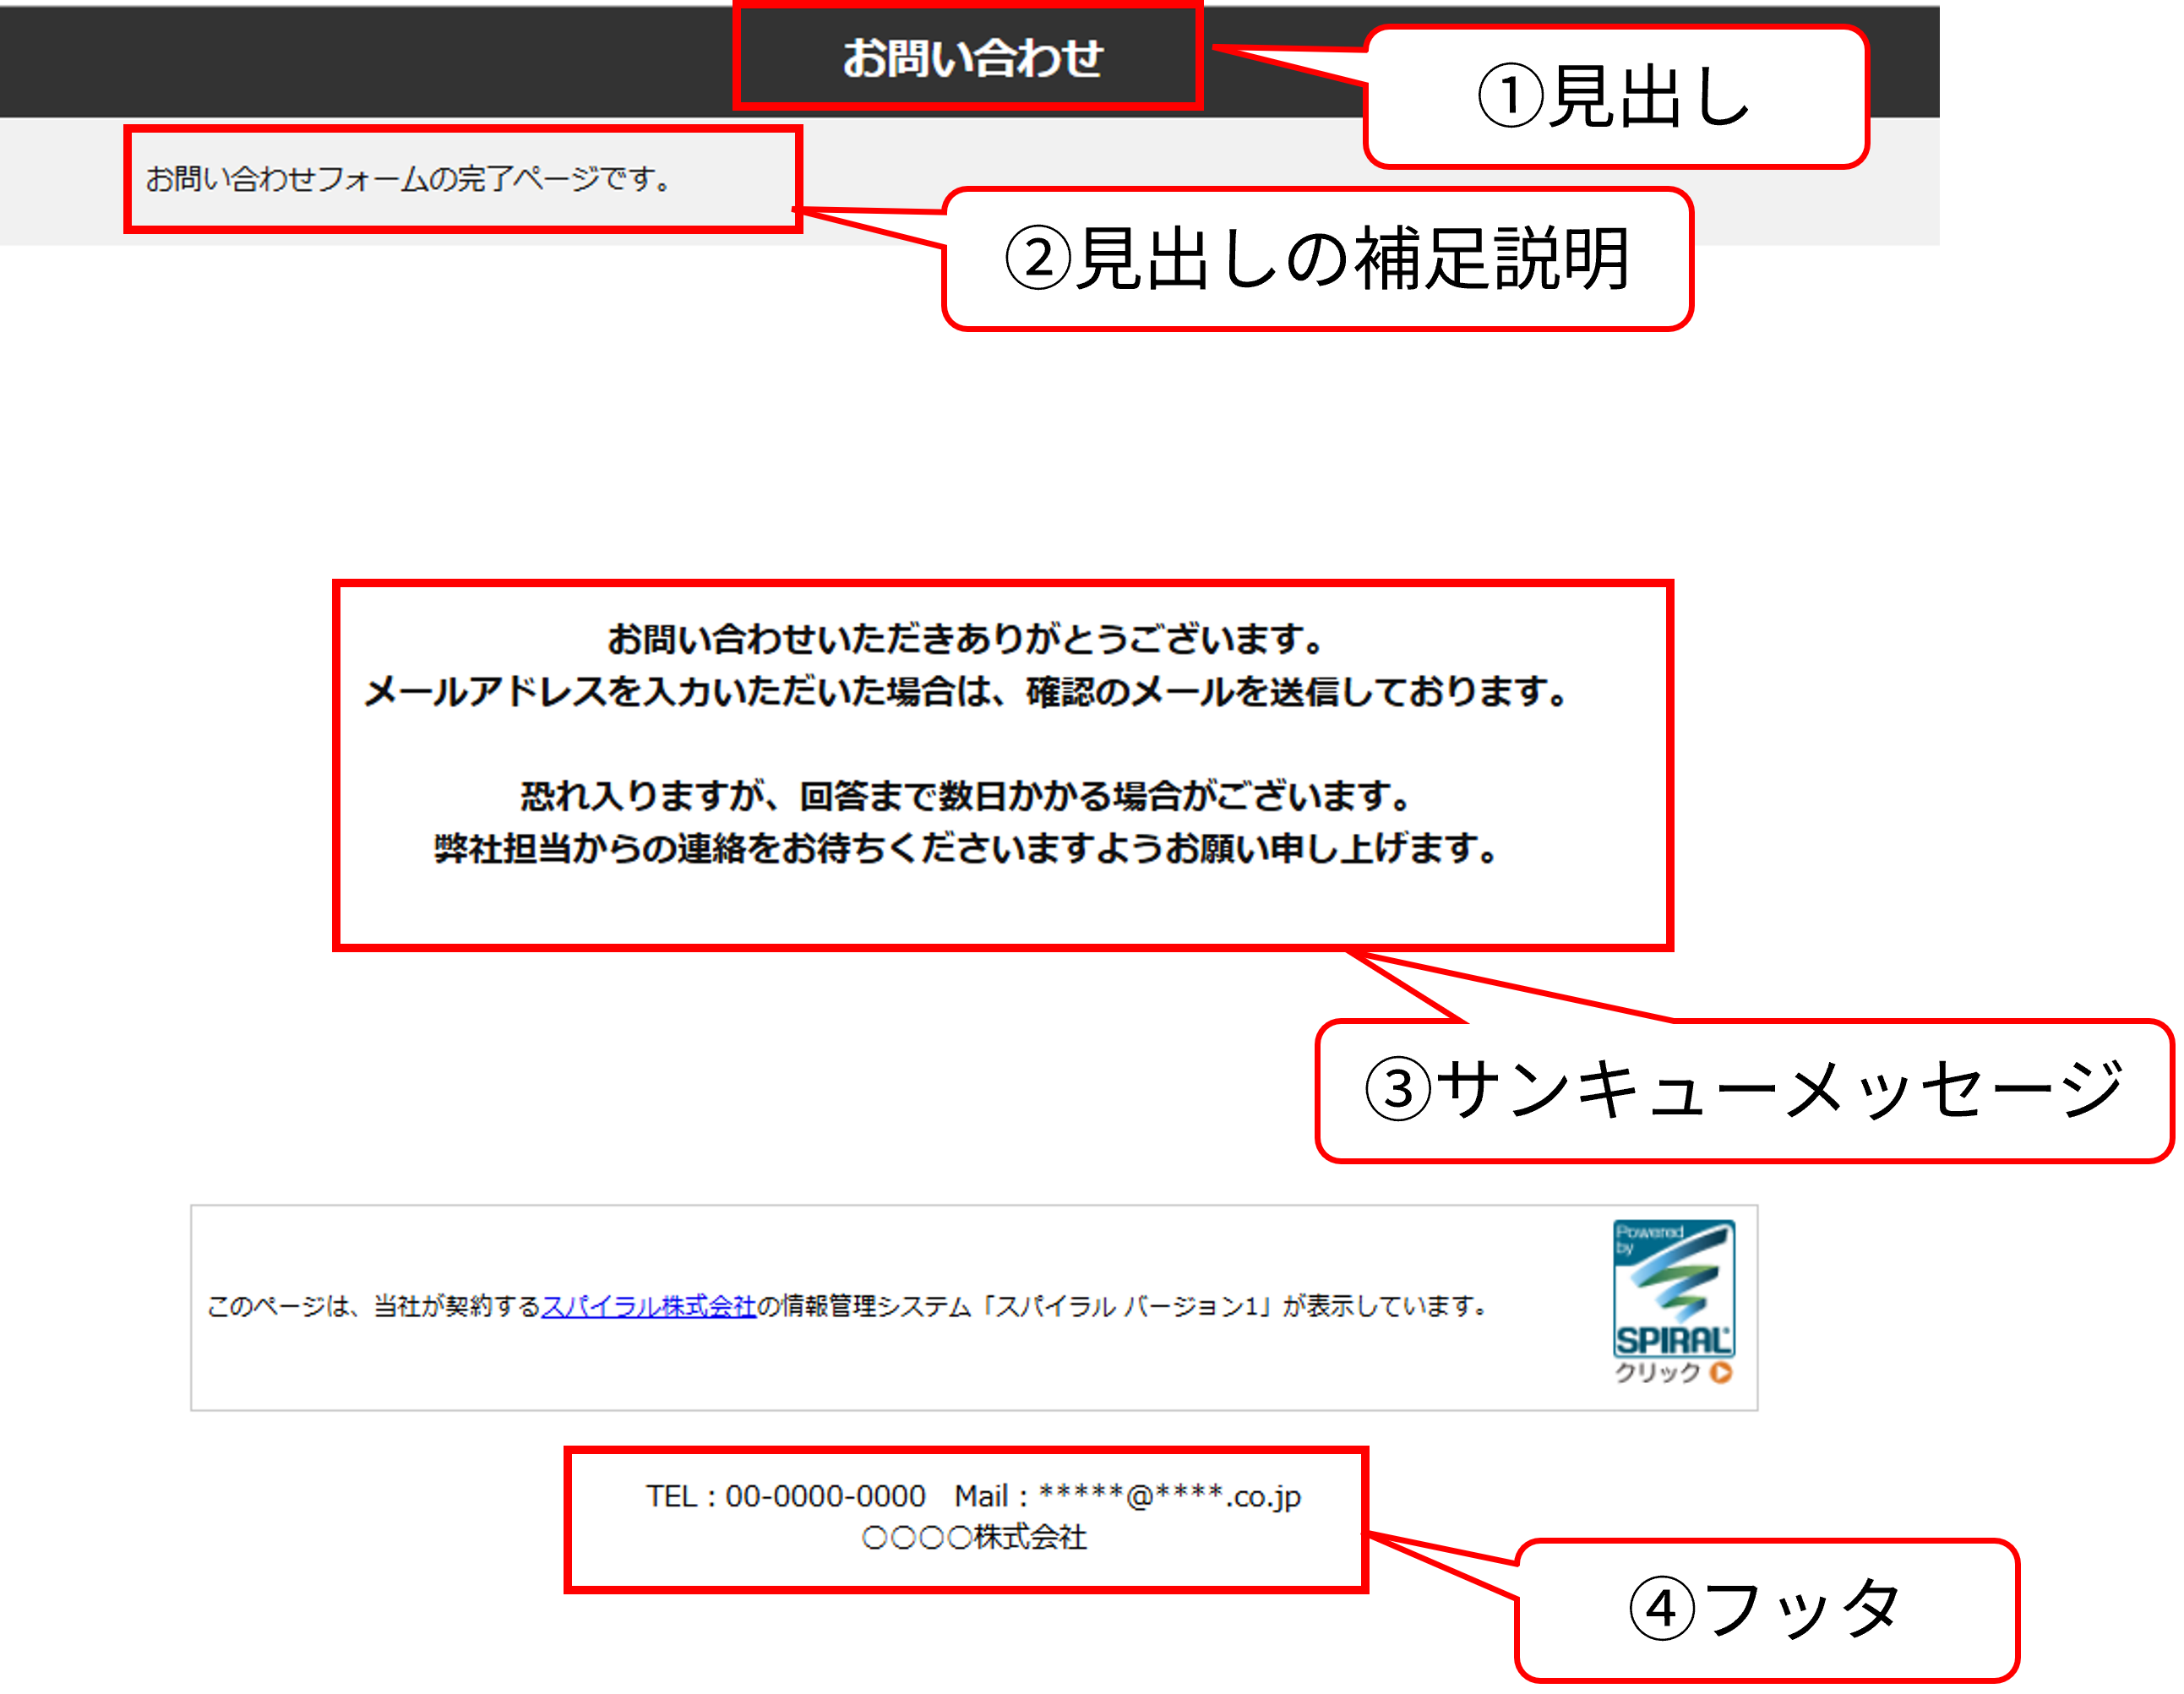The image size is (2184, 1694).
Task: Click the ③サンキューメッセージ callout label
Action: click(x=1744, y=1090)
